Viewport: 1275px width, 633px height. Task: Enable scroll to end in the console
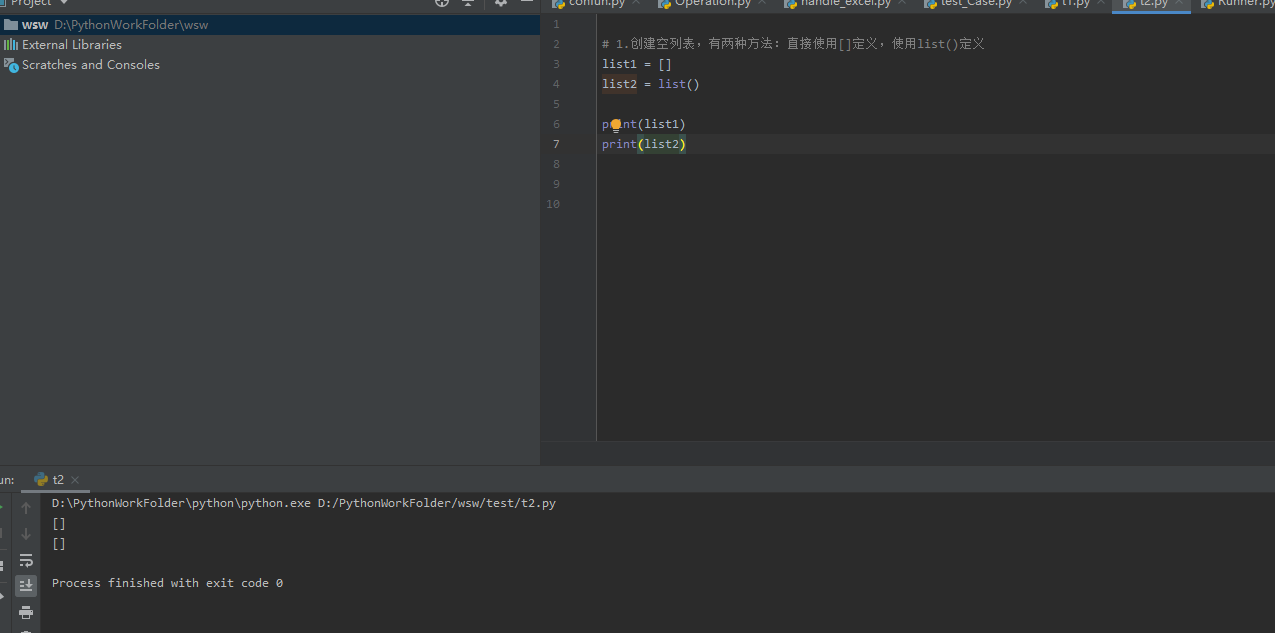25,585
